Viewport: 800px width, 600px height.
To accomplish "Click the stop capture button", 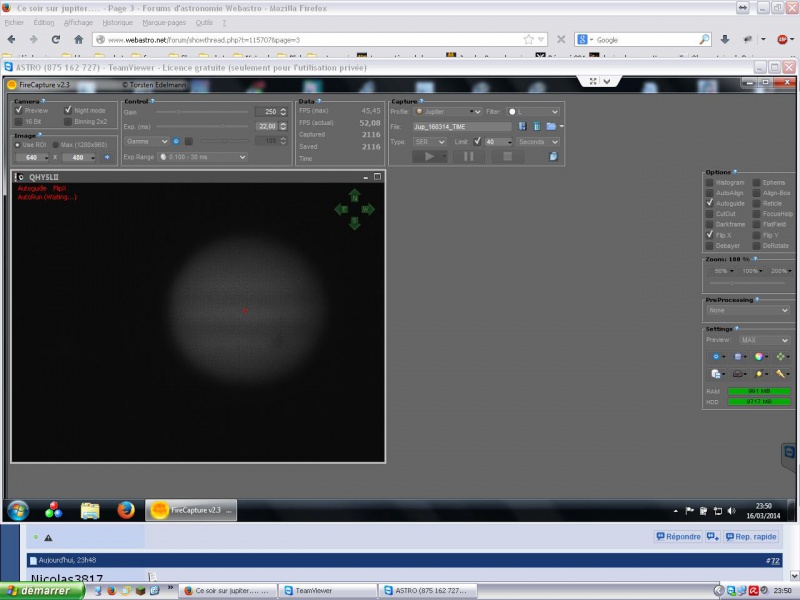I will tap(507, 157).
